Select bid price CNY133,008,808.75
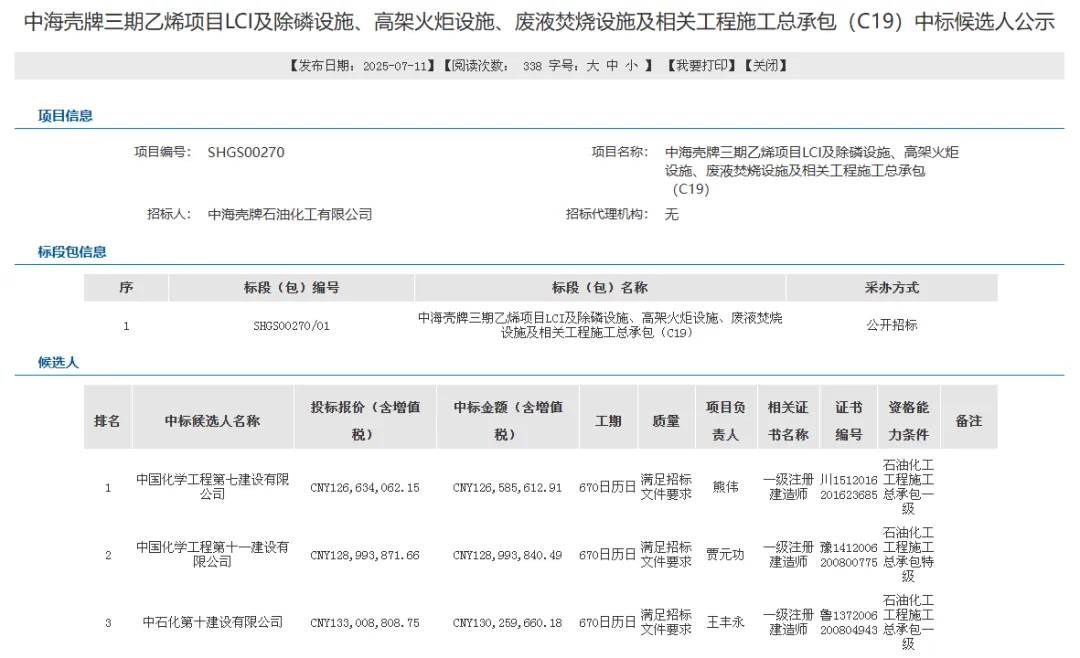Image resolution: width=1080 pixels, height=658 pixels. tap(365, 623)
